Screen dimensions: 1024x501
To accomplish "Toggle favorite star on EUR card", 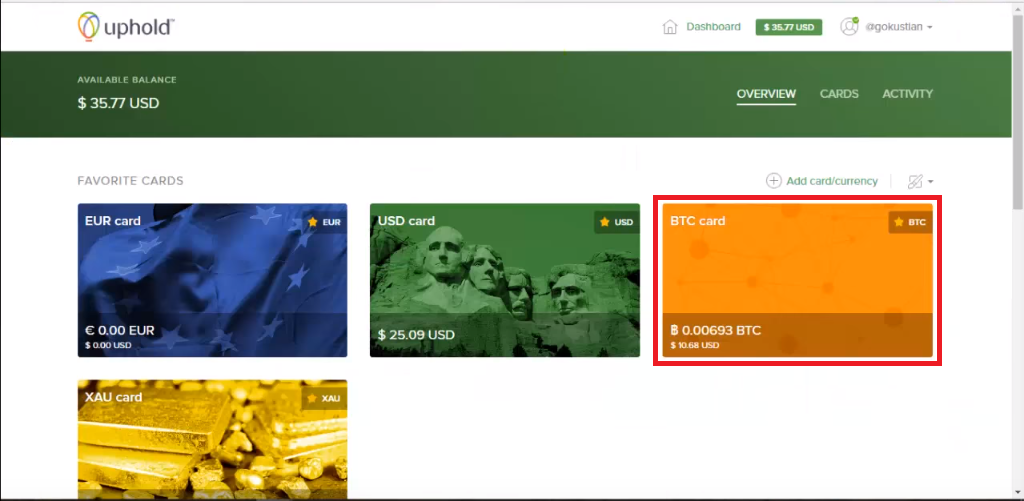I will tap(312, 222).
